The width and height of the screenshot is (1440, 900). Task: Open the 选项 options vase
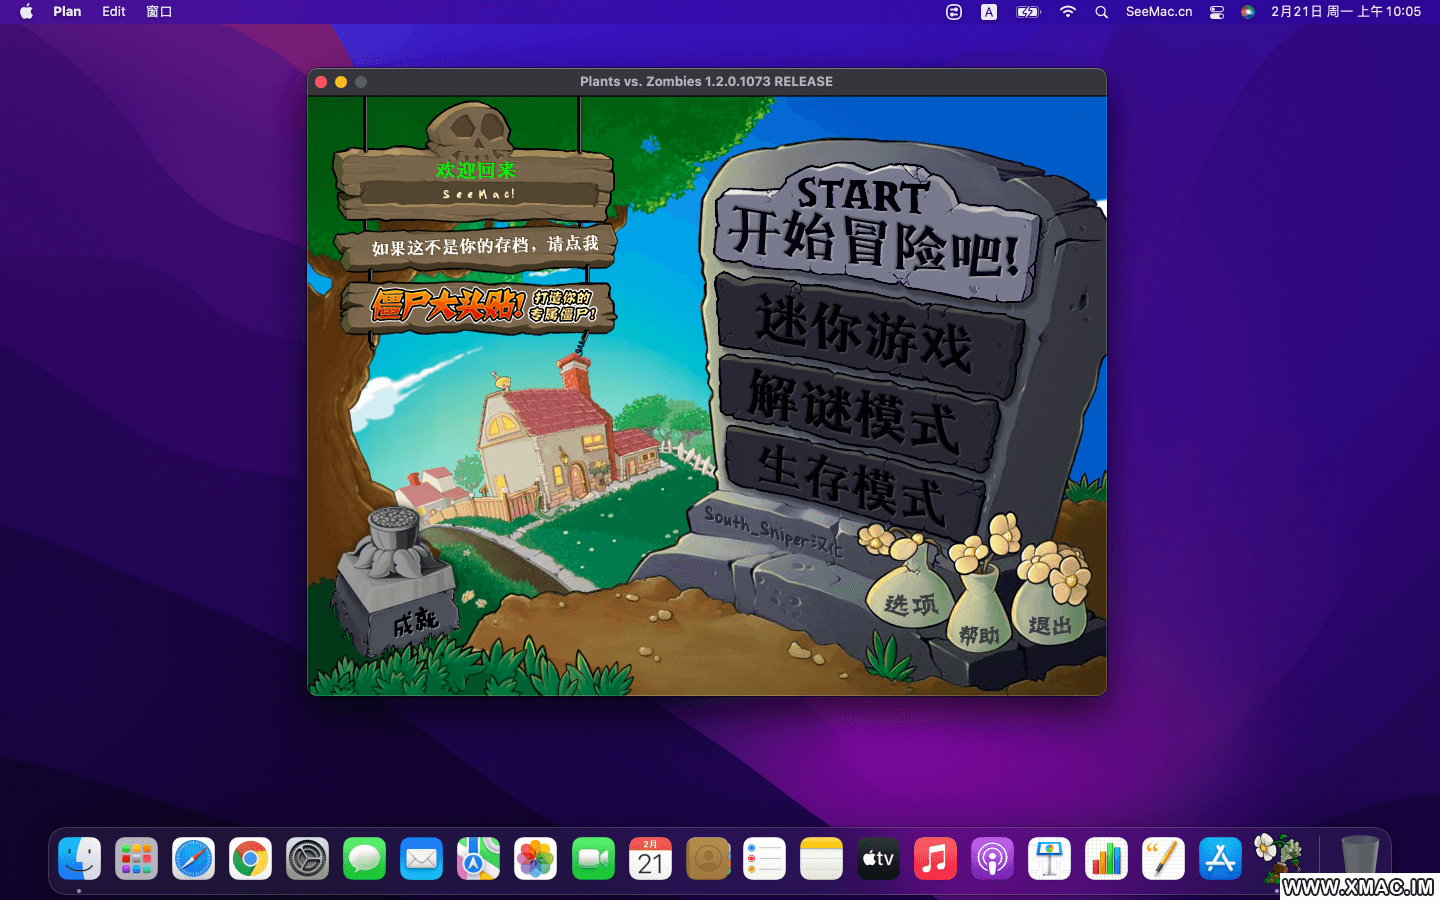[x=910, y=600]
